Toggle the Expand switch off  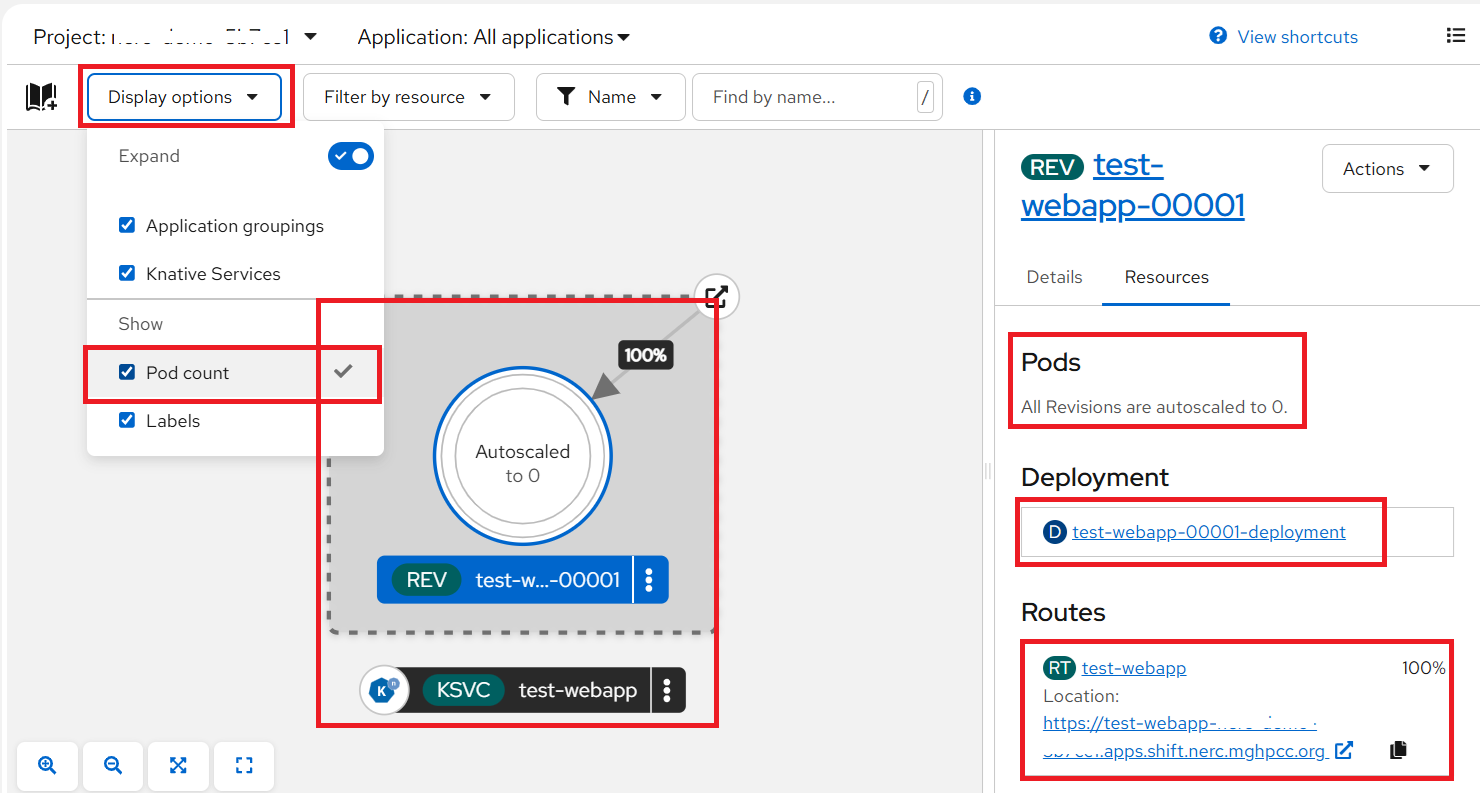351,156
